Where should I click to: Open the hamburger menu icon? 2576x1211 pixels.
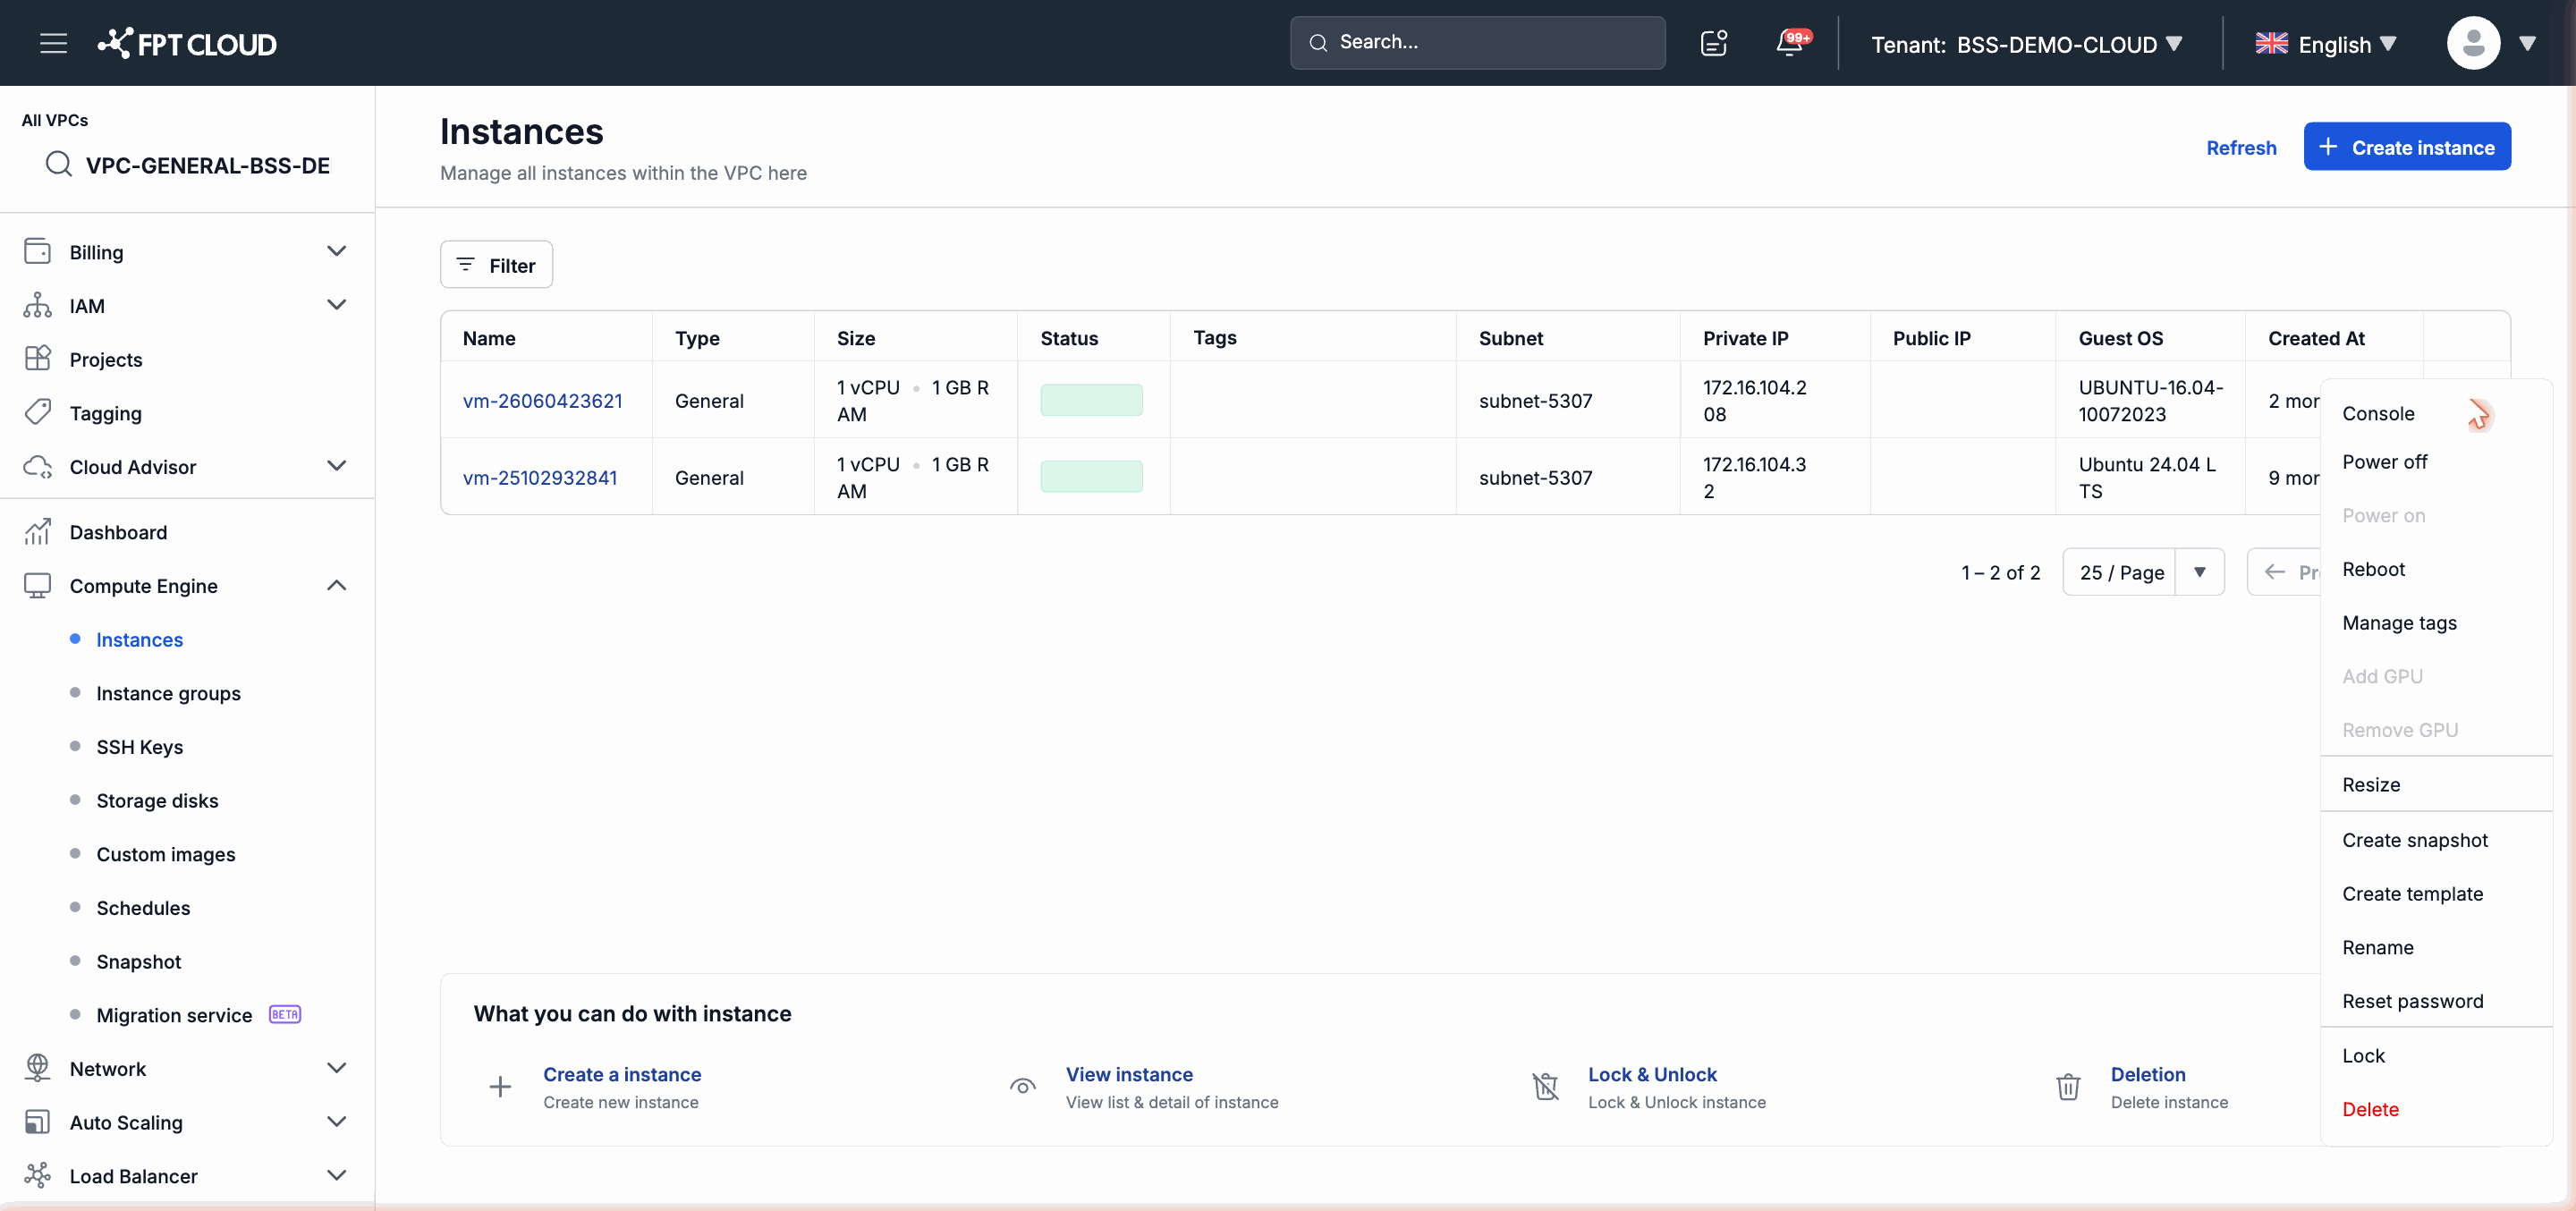click(53, 43)
